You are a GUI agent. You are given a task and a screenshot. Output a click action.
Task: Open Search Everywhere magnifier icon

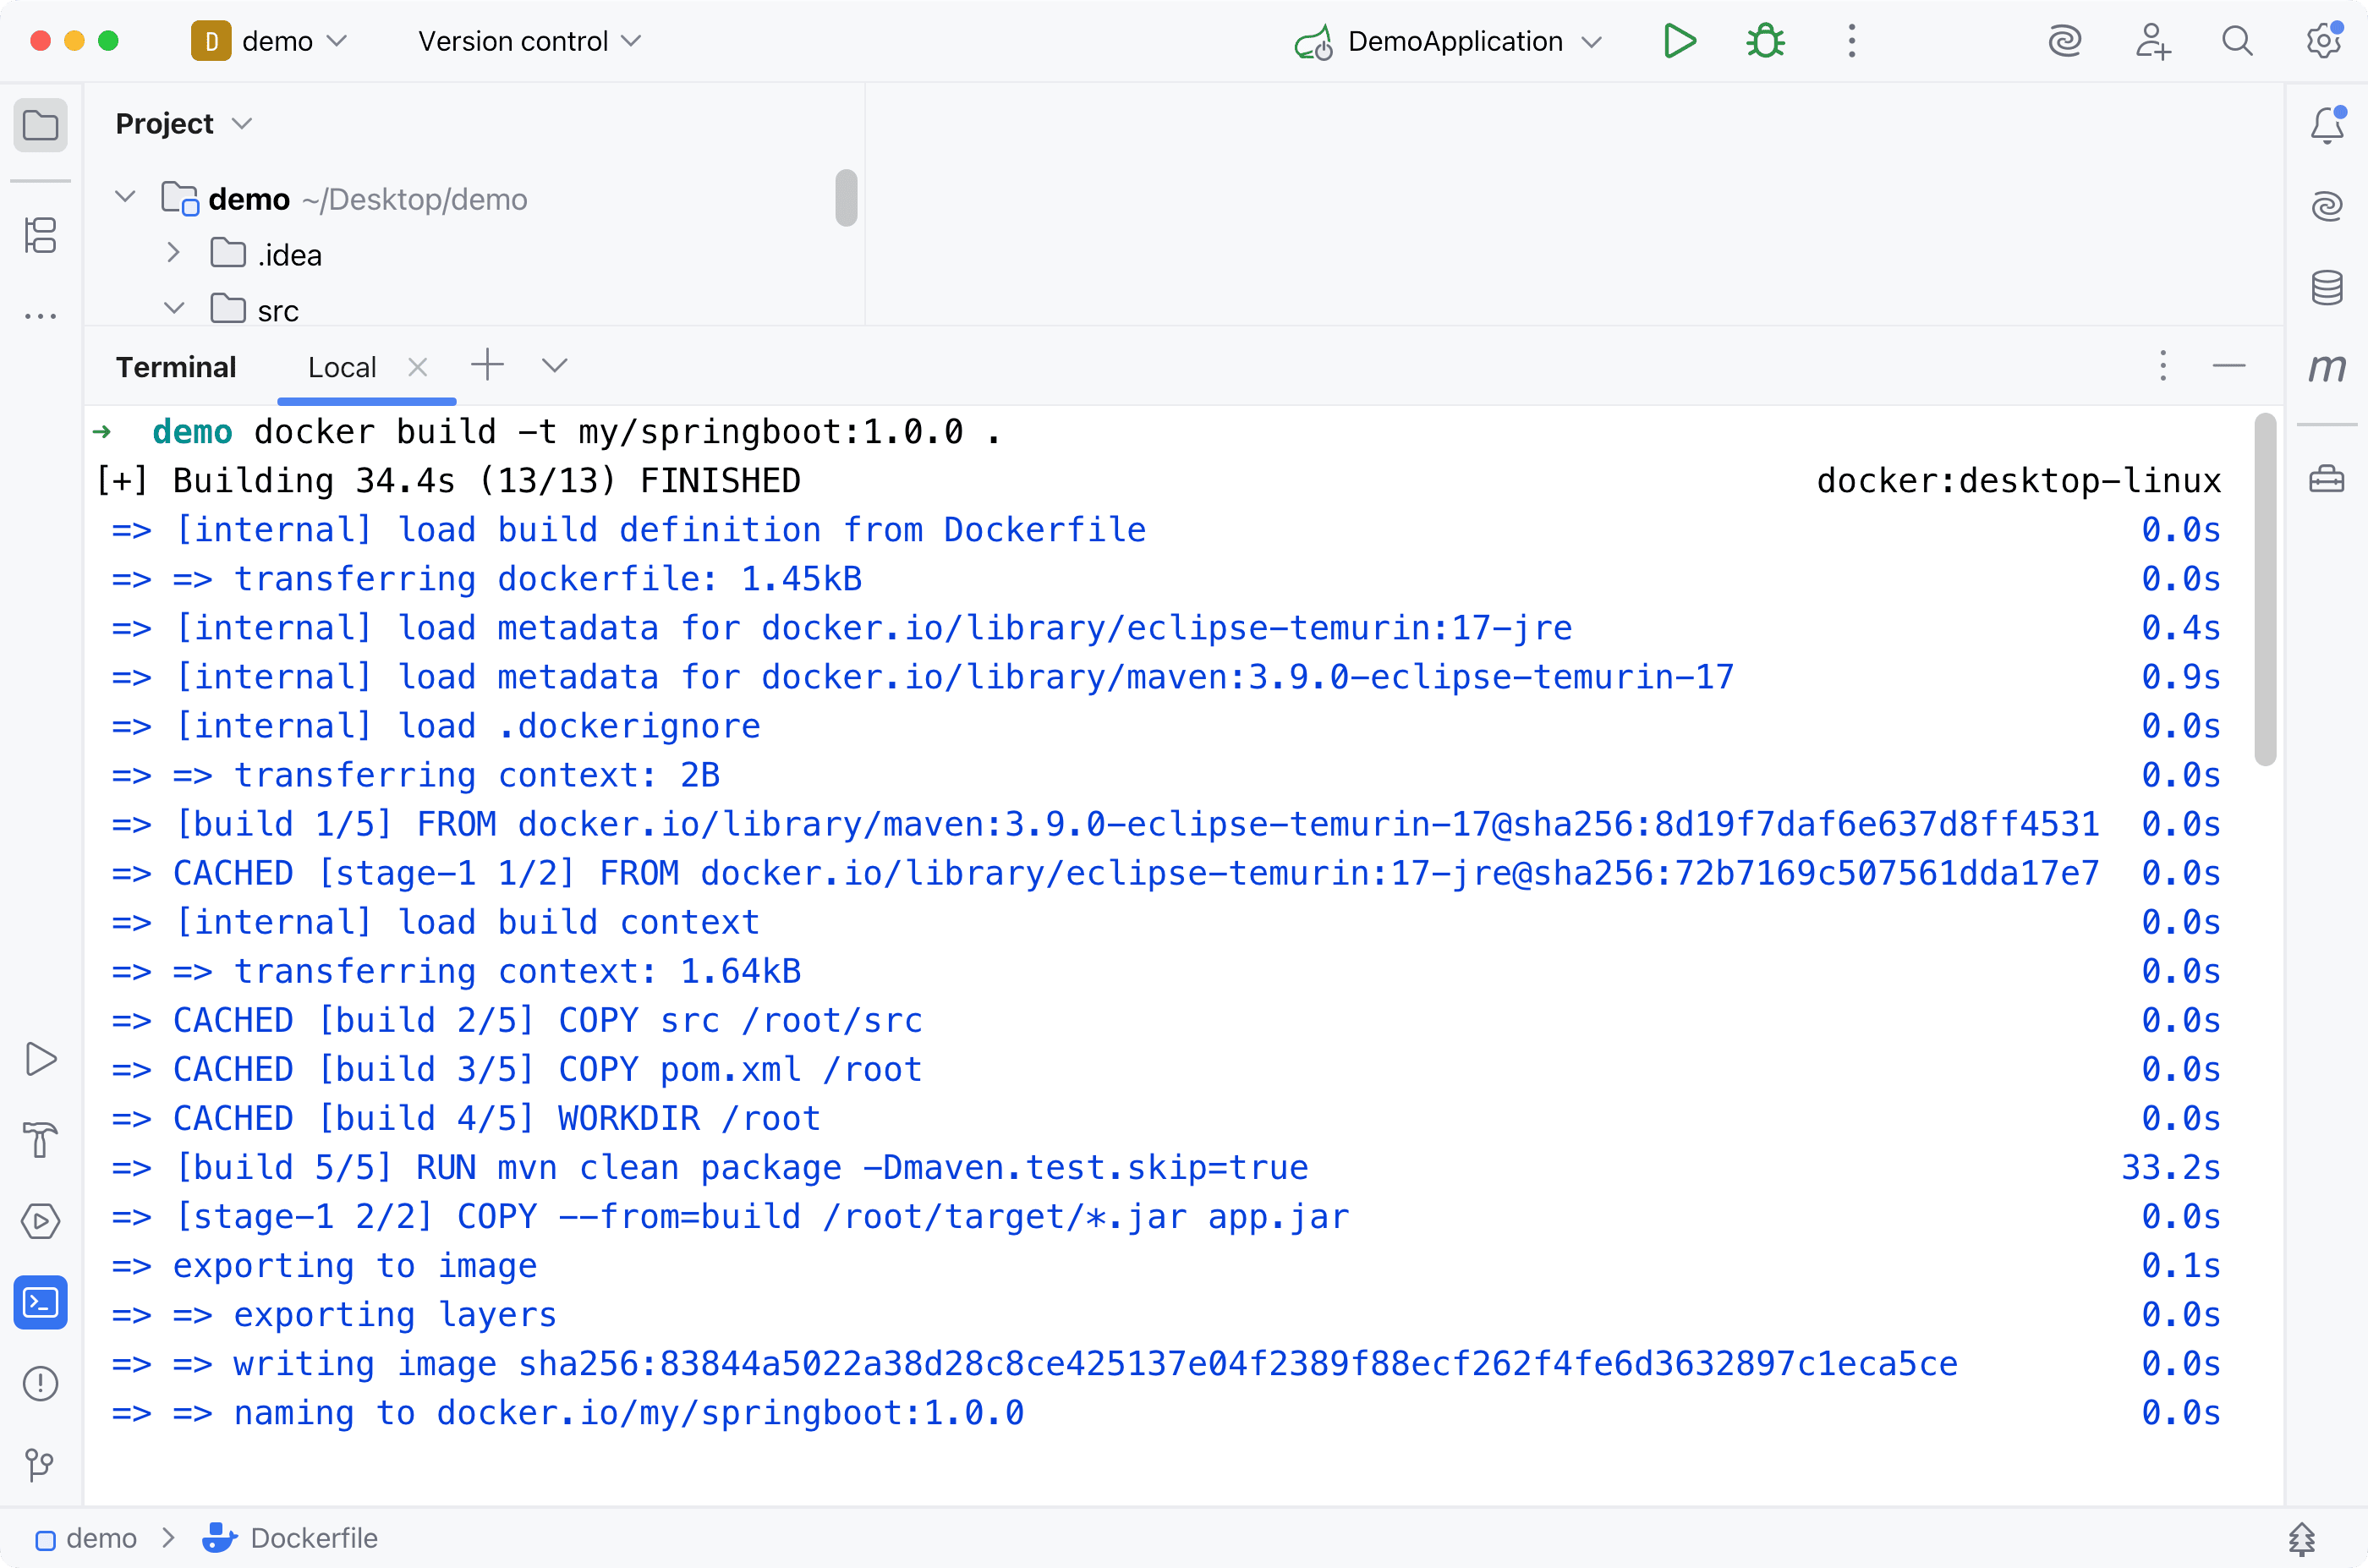click(2238, 41)
